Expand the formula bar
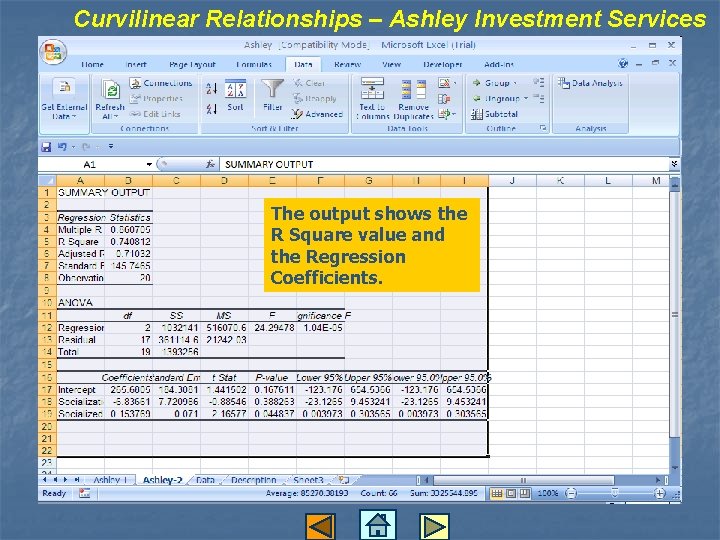Viewport: 720px width, 540px height. (x=674, y=164)
